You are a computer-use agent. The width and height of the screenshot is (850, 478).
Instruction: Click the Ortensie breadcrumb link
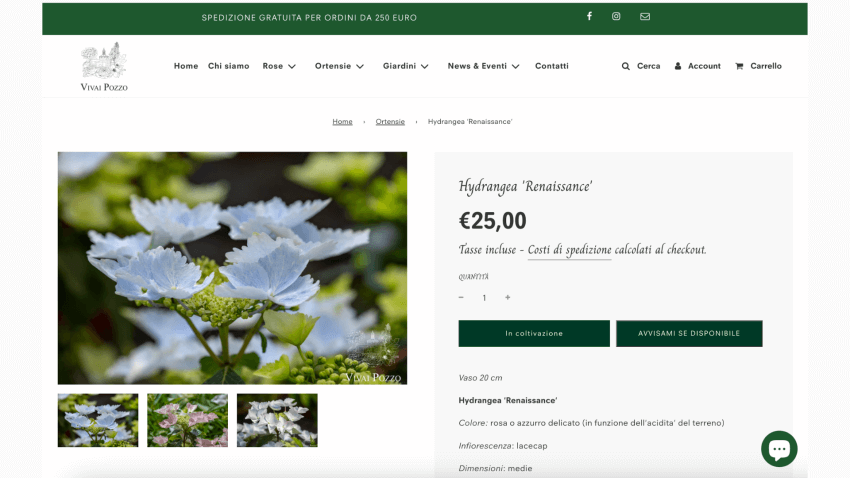[390, 121]
